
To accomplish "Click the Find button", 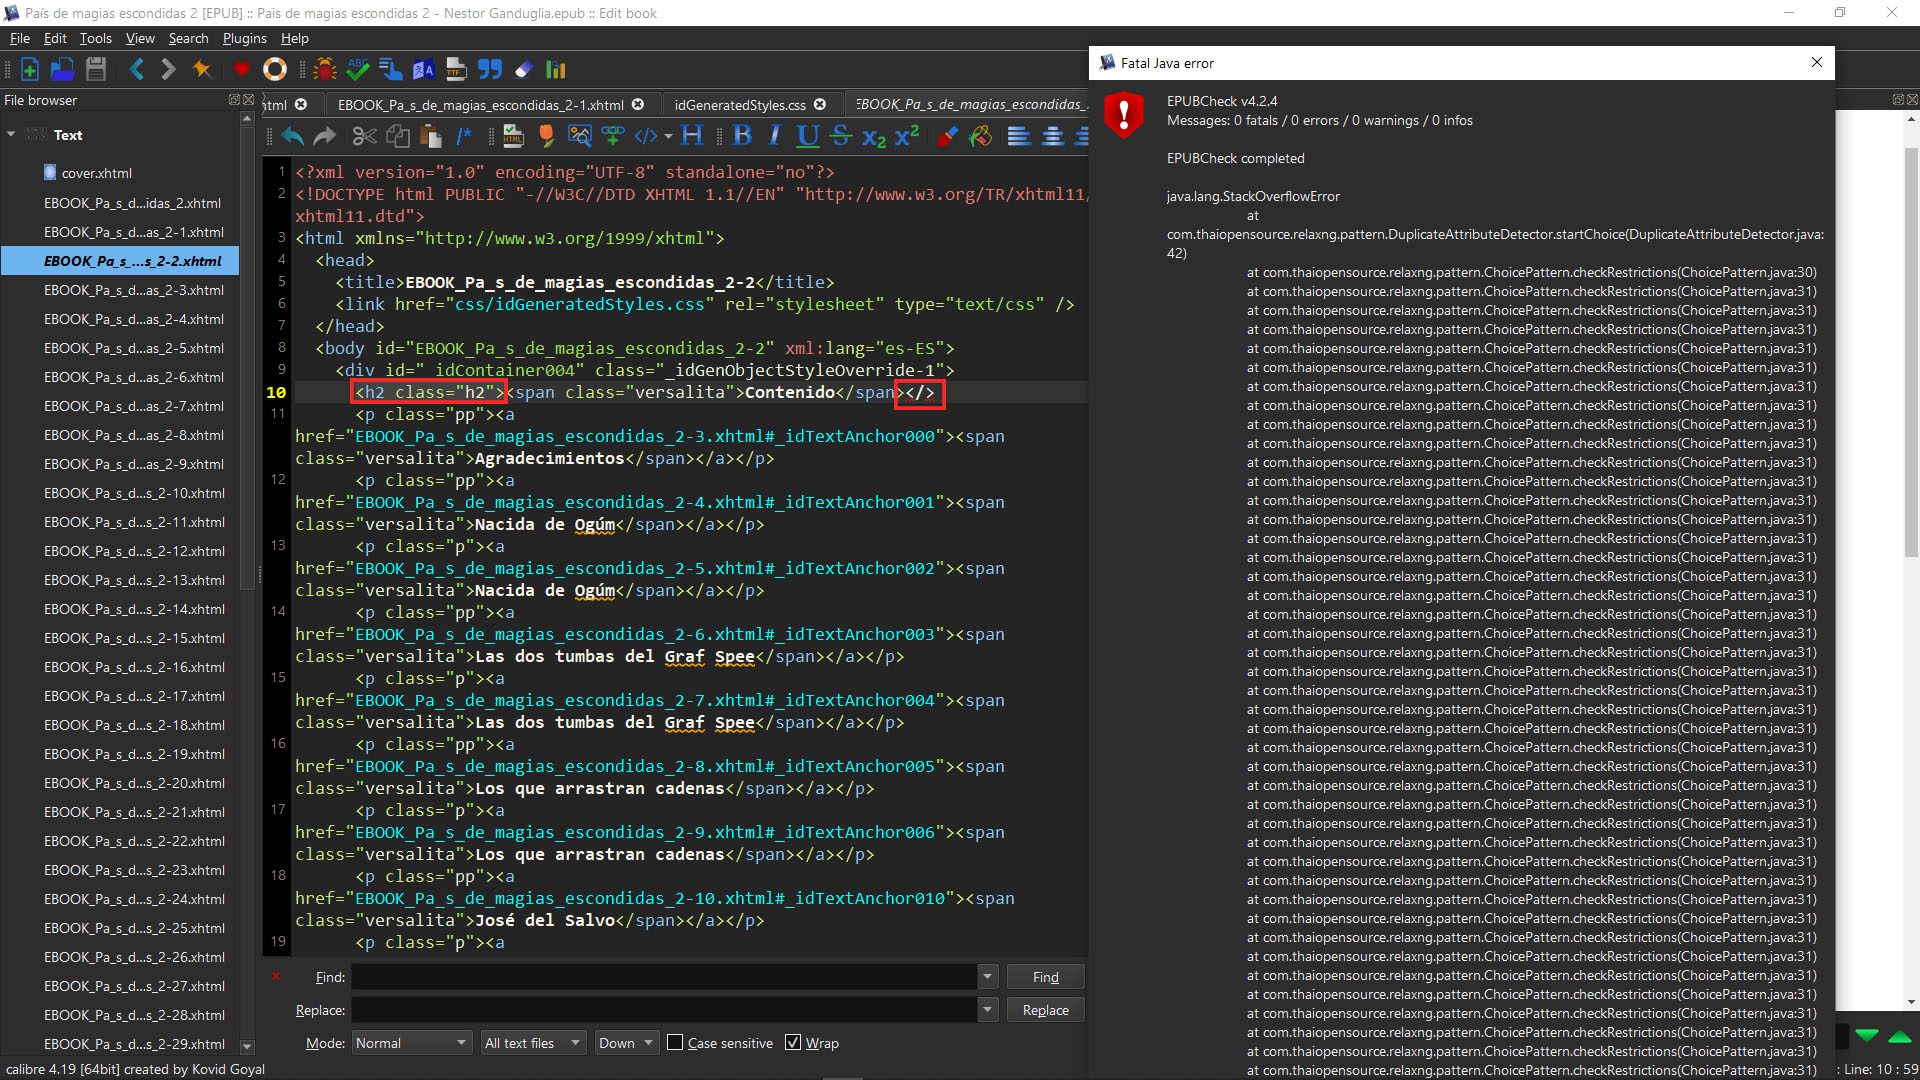I will [x=1045, y=977].
